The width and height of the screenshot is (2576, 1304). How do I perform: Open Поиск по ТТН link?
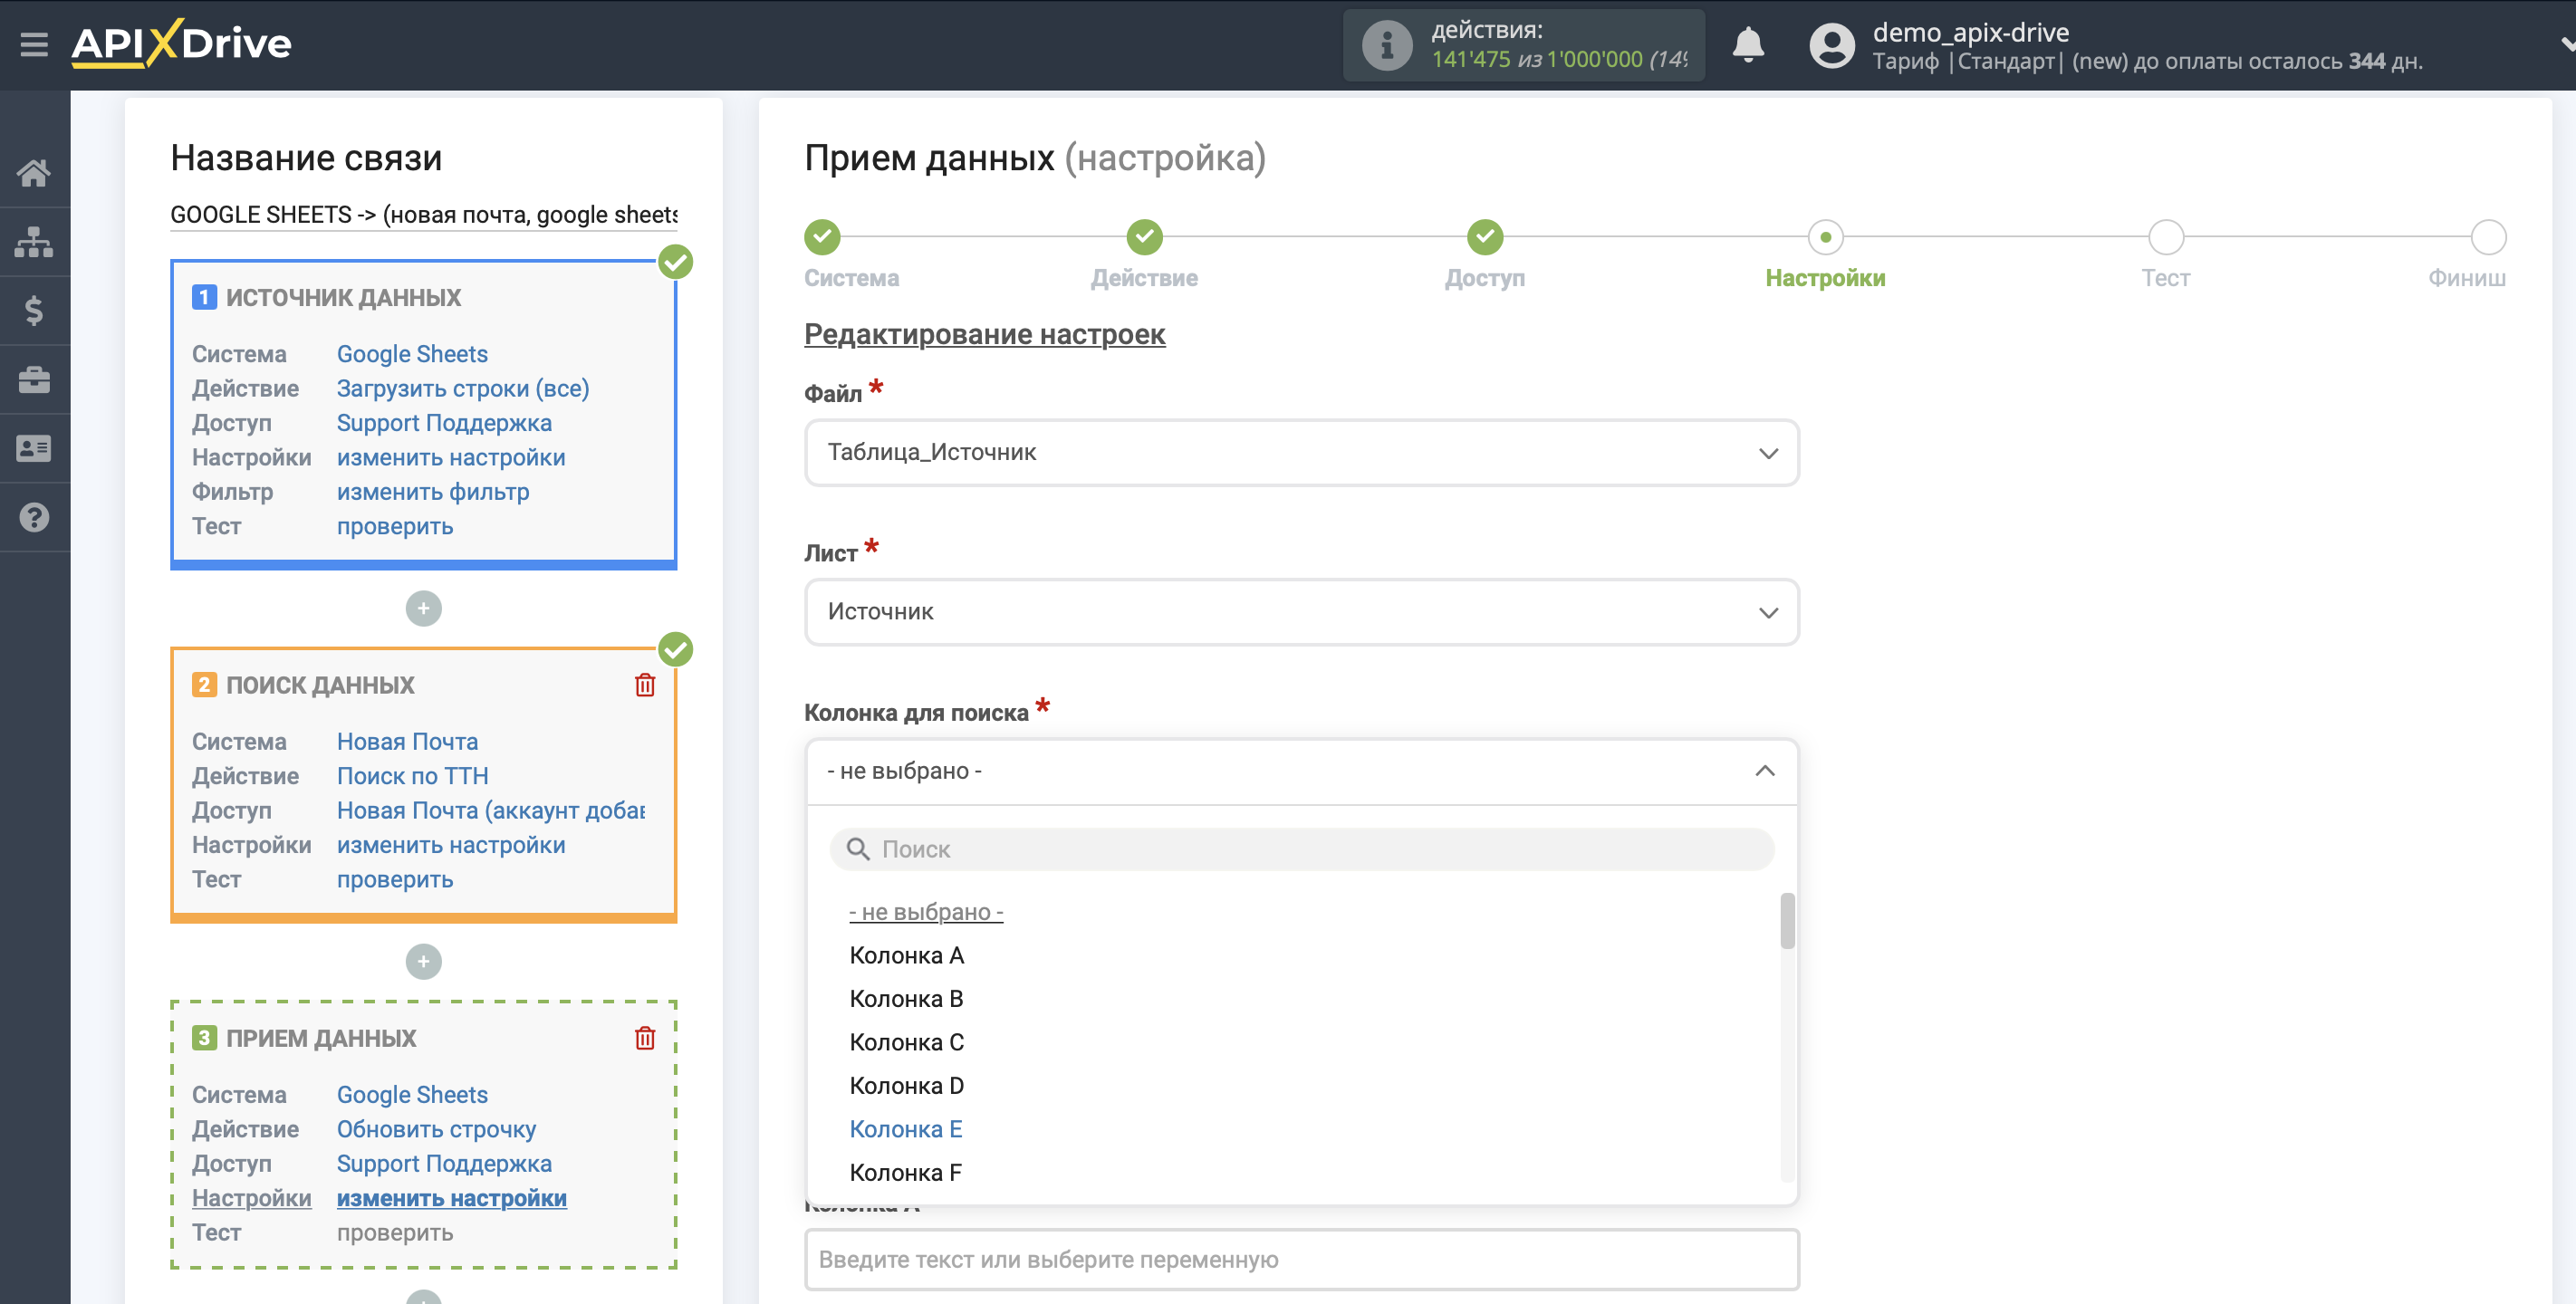click(412, 776)
